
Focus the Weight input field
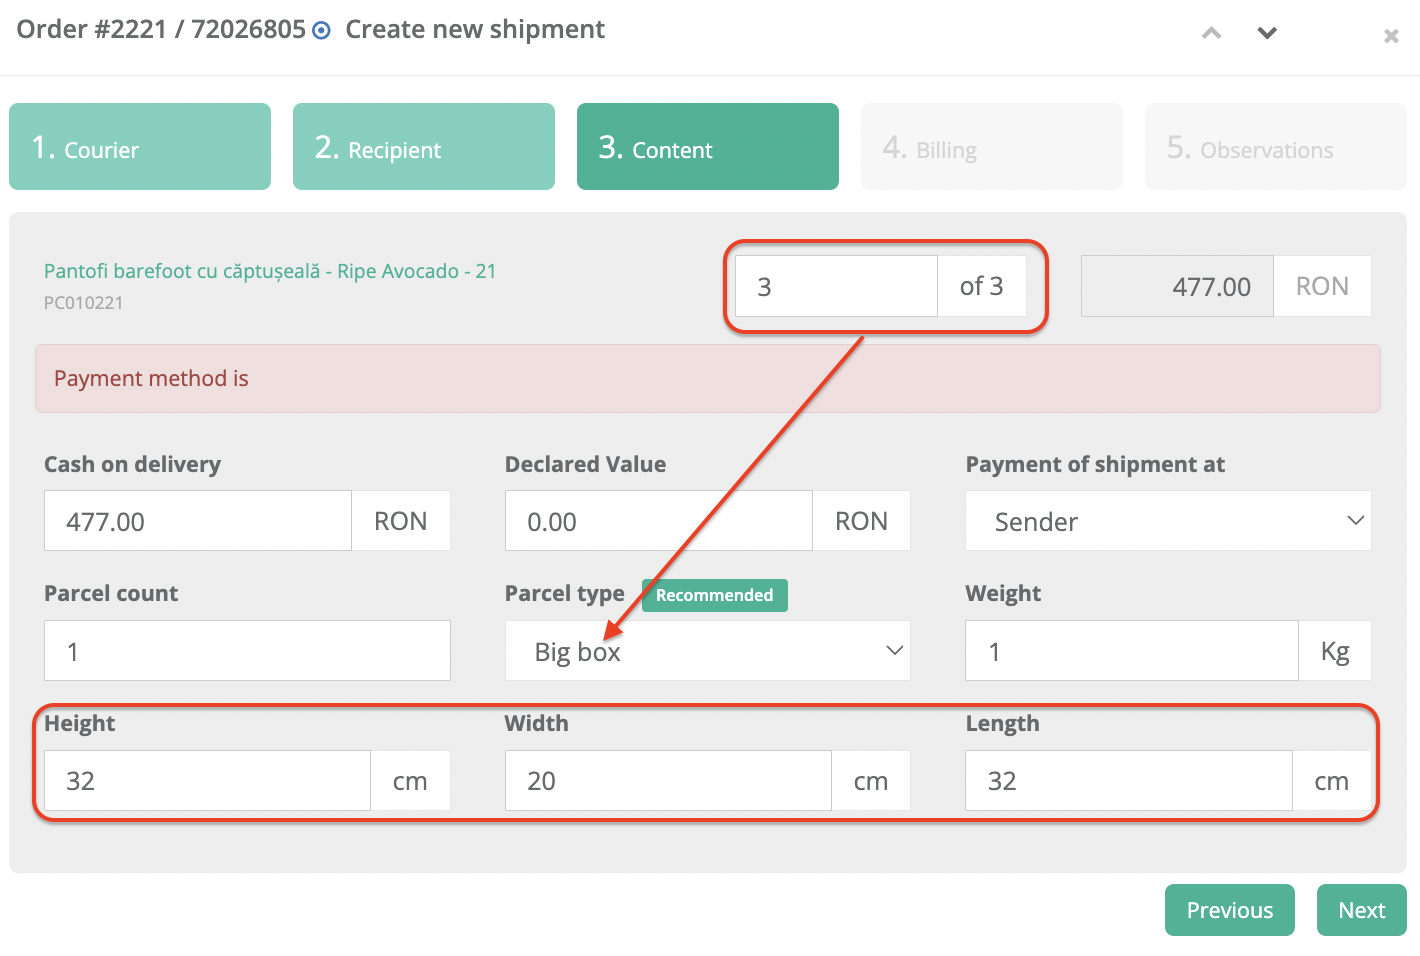coord(1132,651)
